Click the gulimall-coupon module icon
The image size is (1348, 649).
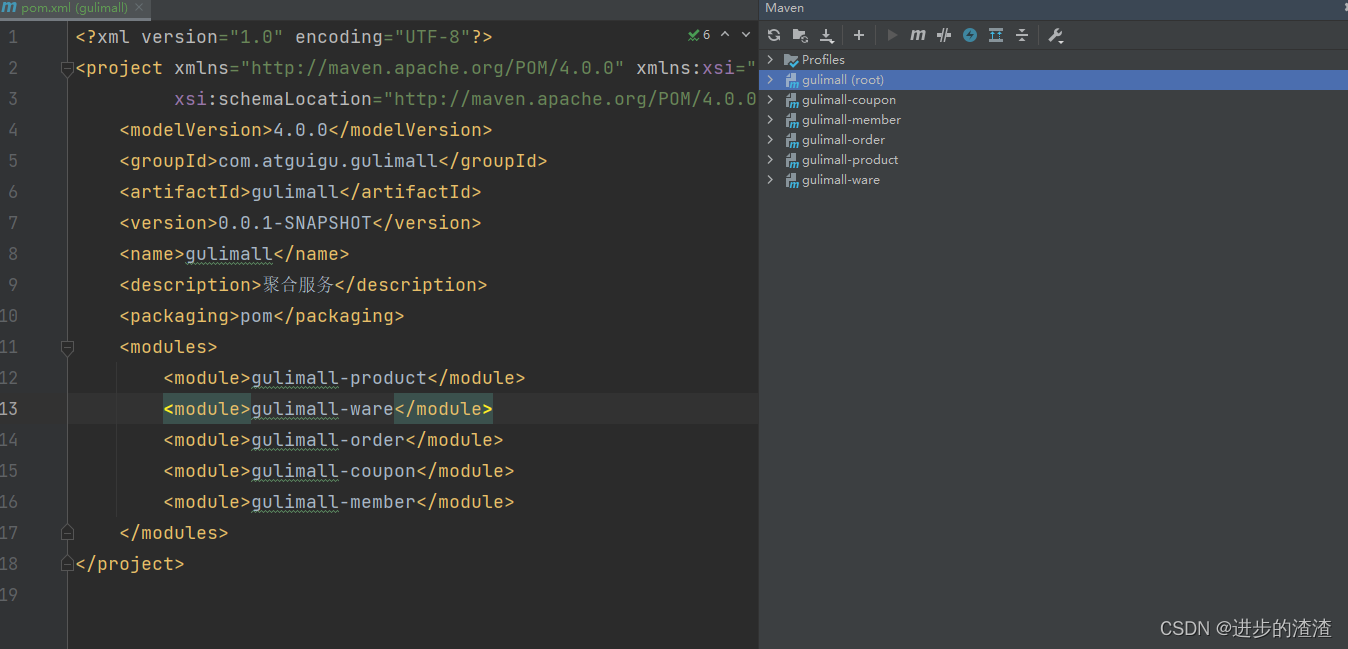coord(791,100)
